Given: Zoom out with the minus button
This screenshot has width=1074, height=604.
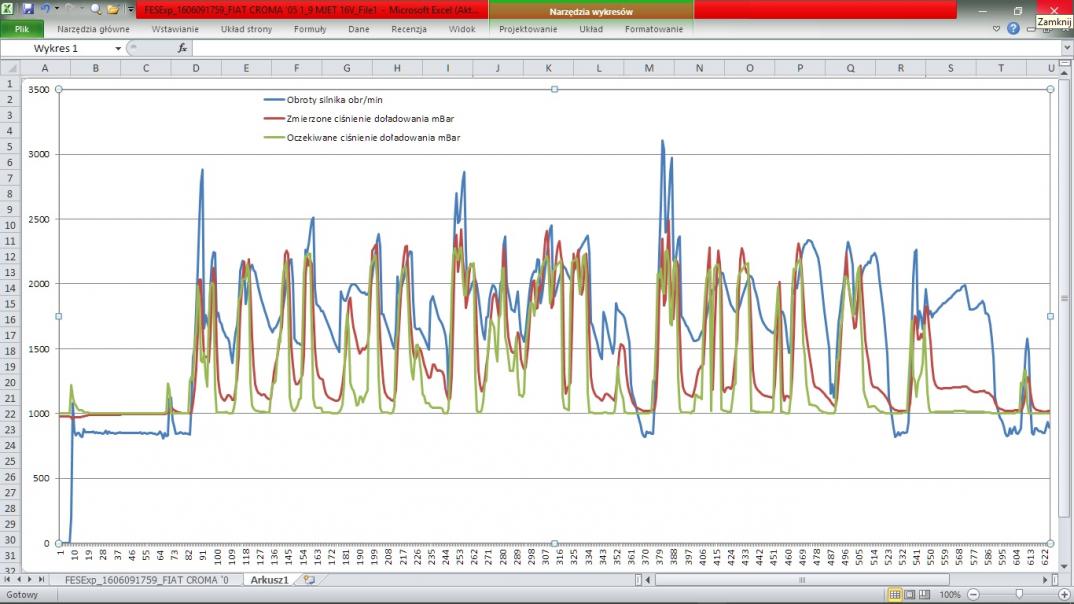Looking at the screenshot, I should pyautogui.click(x=973, y=594).
